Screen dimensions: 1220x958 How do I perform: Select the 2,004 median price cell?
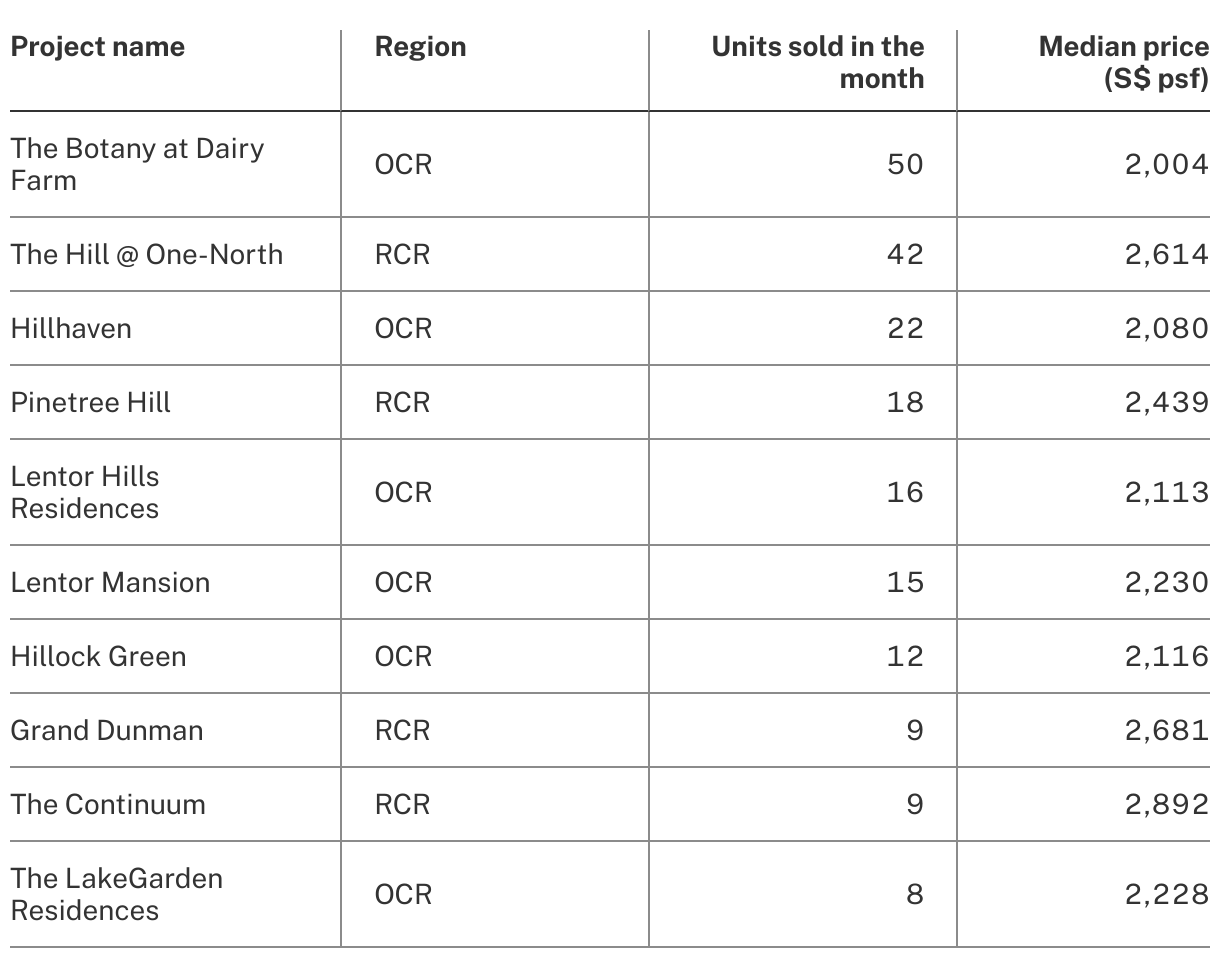click(x=1166, y=164)
